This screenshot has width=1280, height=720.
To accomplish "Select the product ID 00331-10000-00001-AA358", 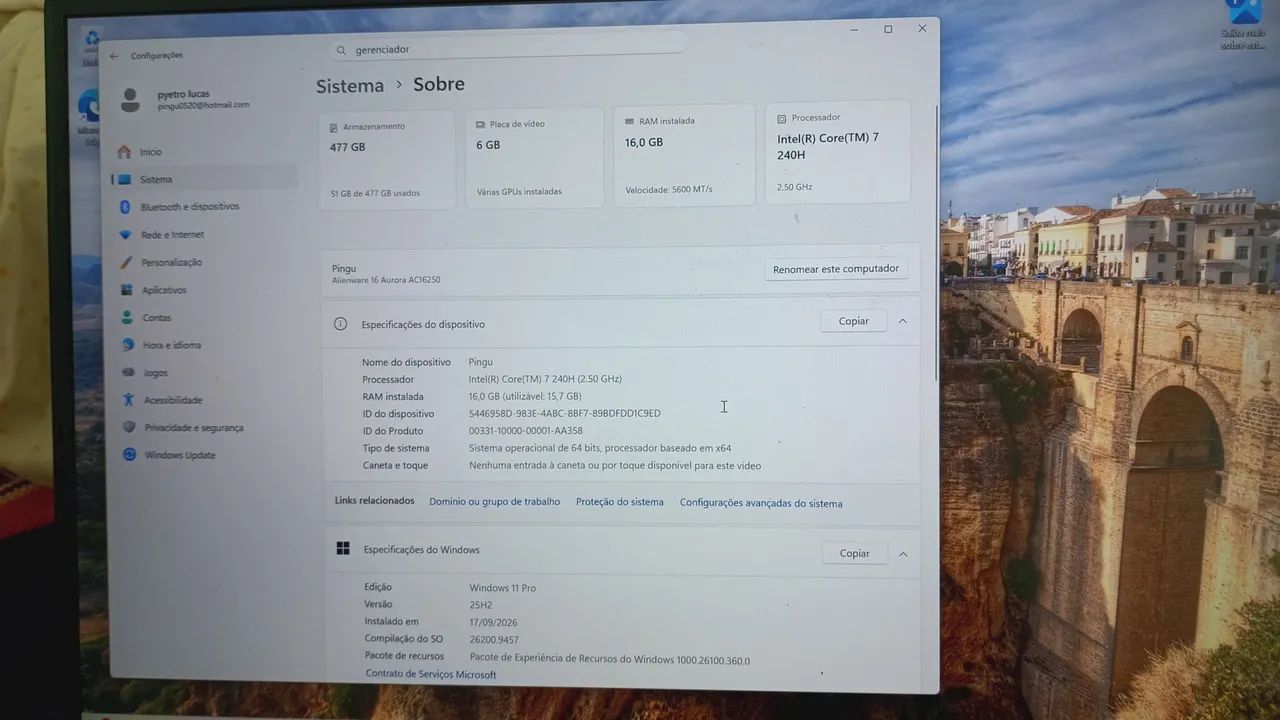I will 526,431.
